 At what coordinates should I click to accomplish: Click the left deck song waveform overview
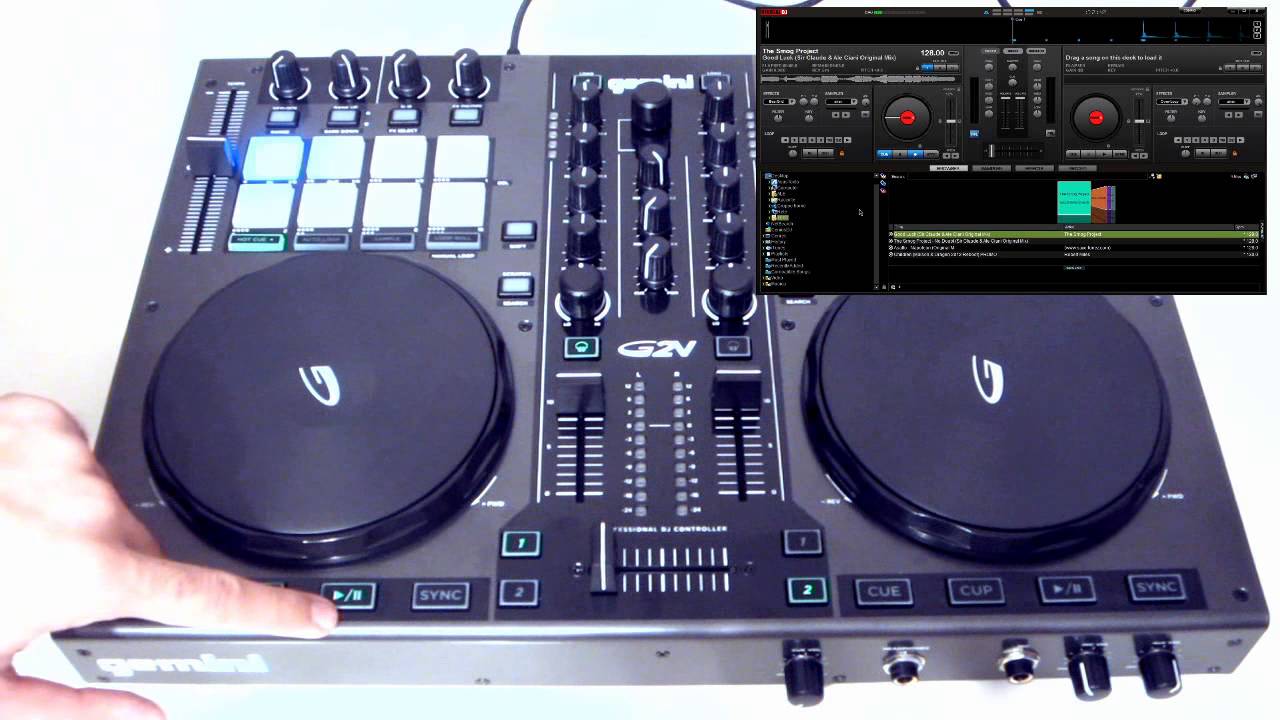point(860,77)
